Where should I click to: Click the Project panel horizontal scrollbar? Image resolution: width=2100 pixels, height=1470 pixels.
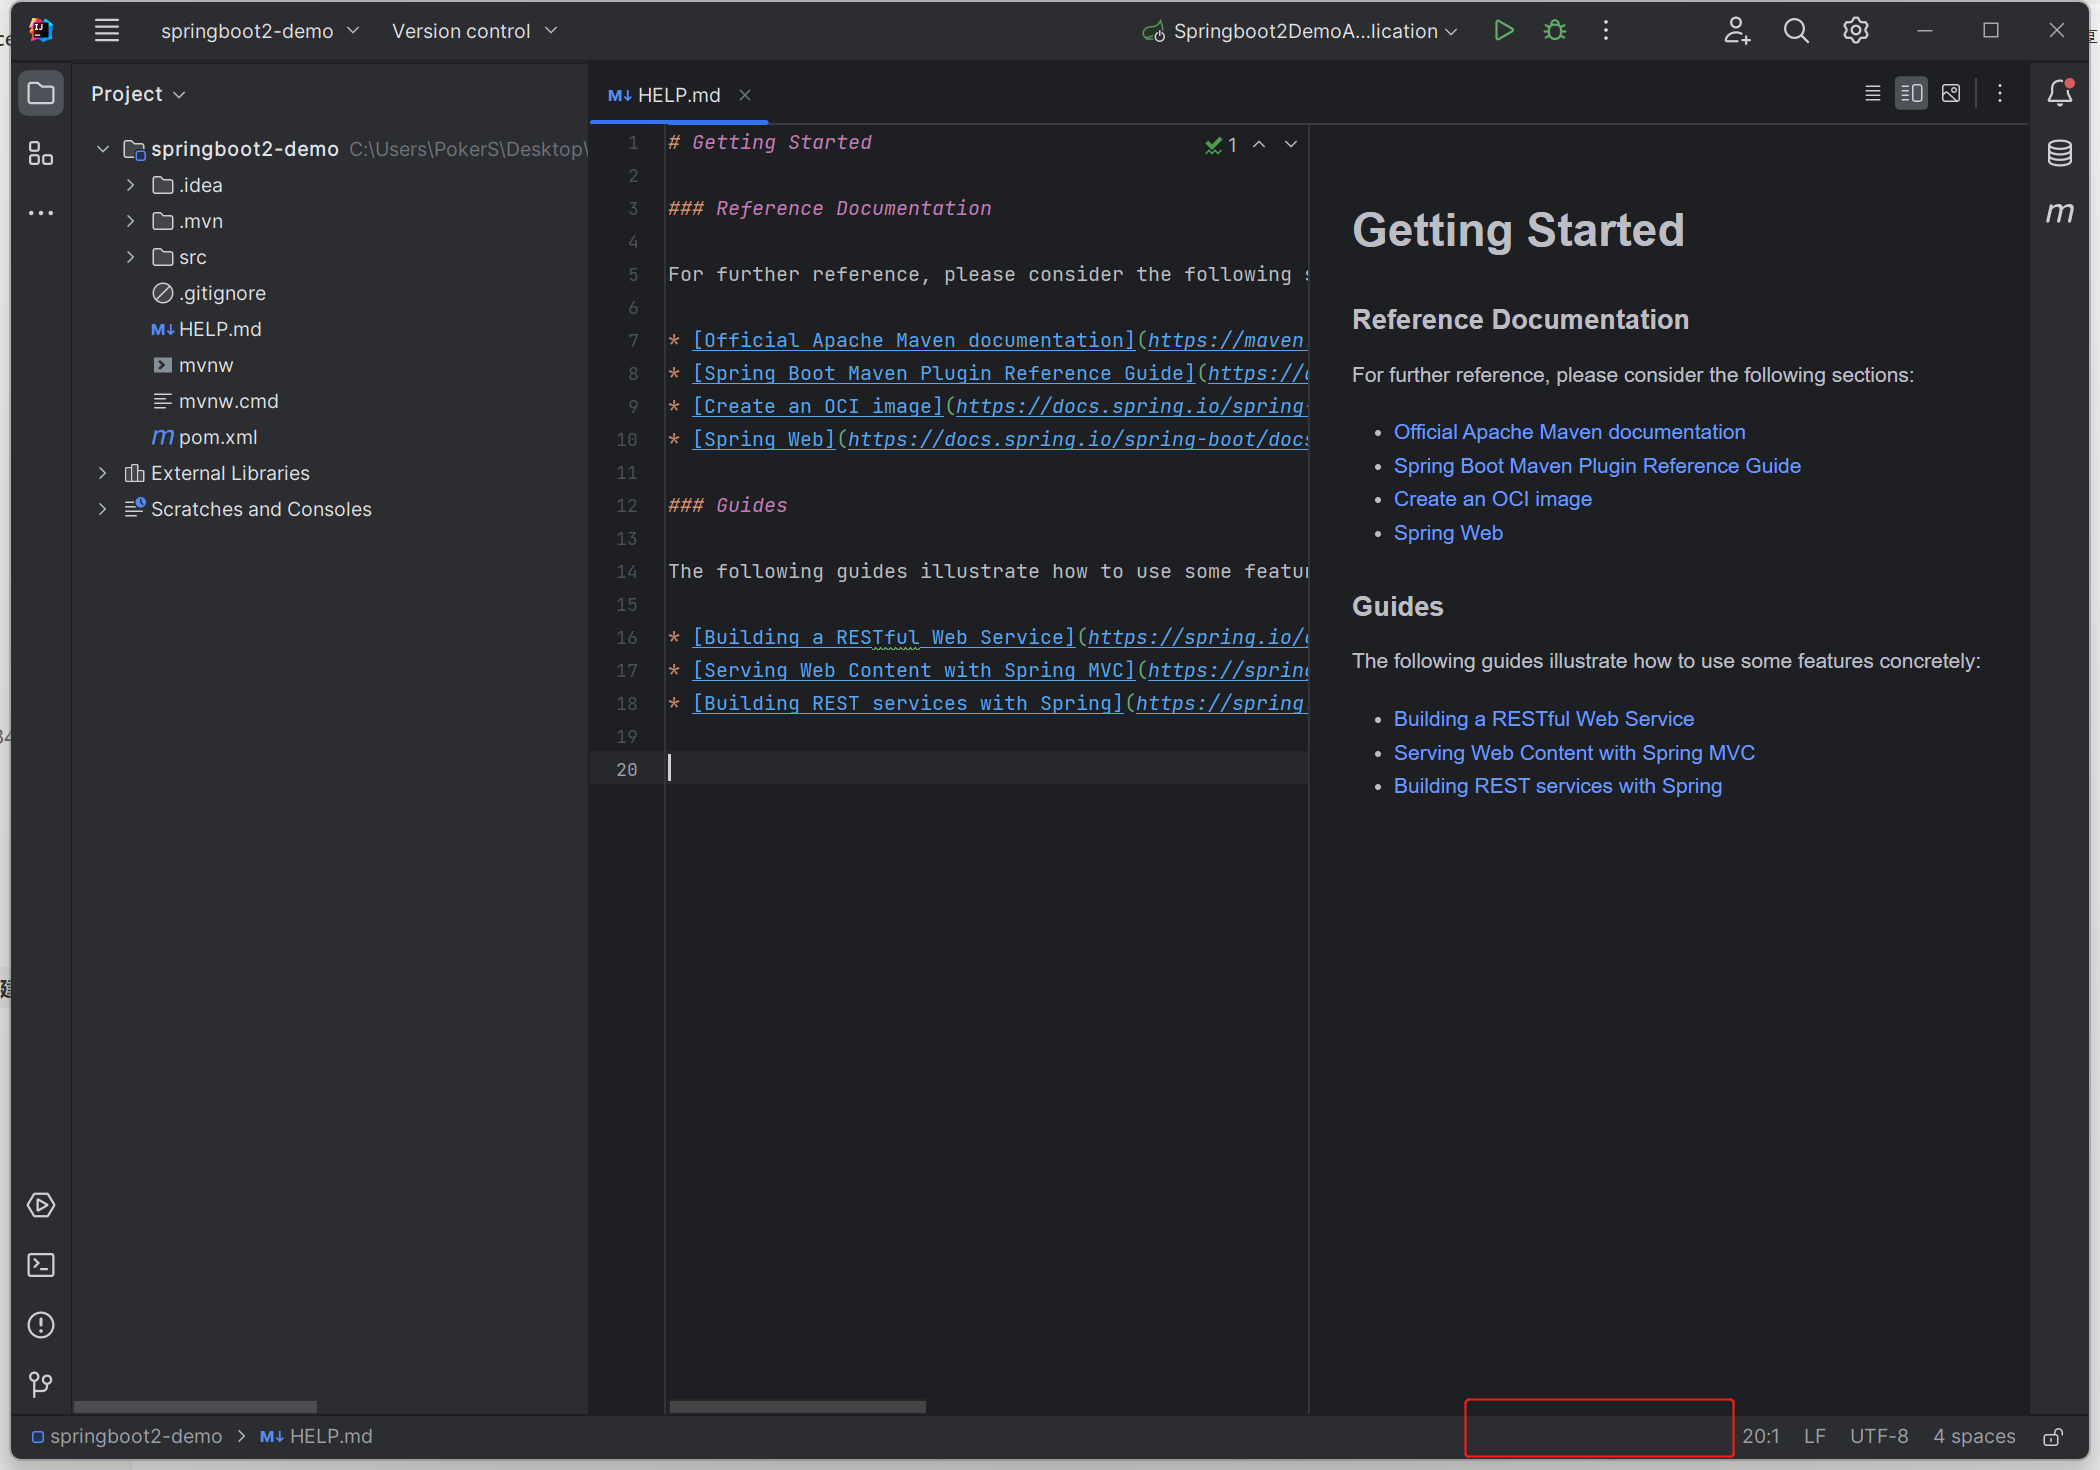click(x=195, y=1406)
